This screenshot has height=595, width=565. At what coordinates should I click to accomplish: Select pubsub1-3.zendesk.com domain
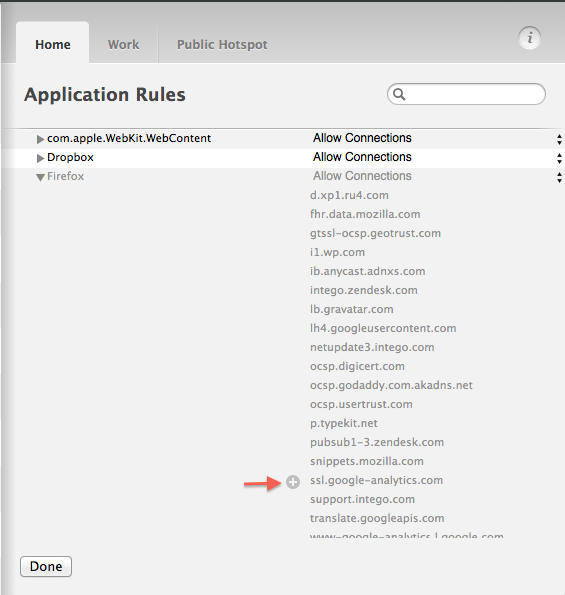point(377,442)
